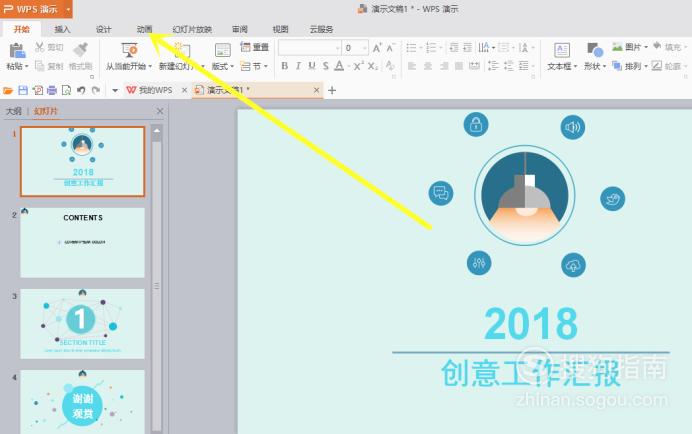Viewport: 692px width, 434px height.
Task: Open the 视图 ribbon tab
Action: (x=280, y=29)
